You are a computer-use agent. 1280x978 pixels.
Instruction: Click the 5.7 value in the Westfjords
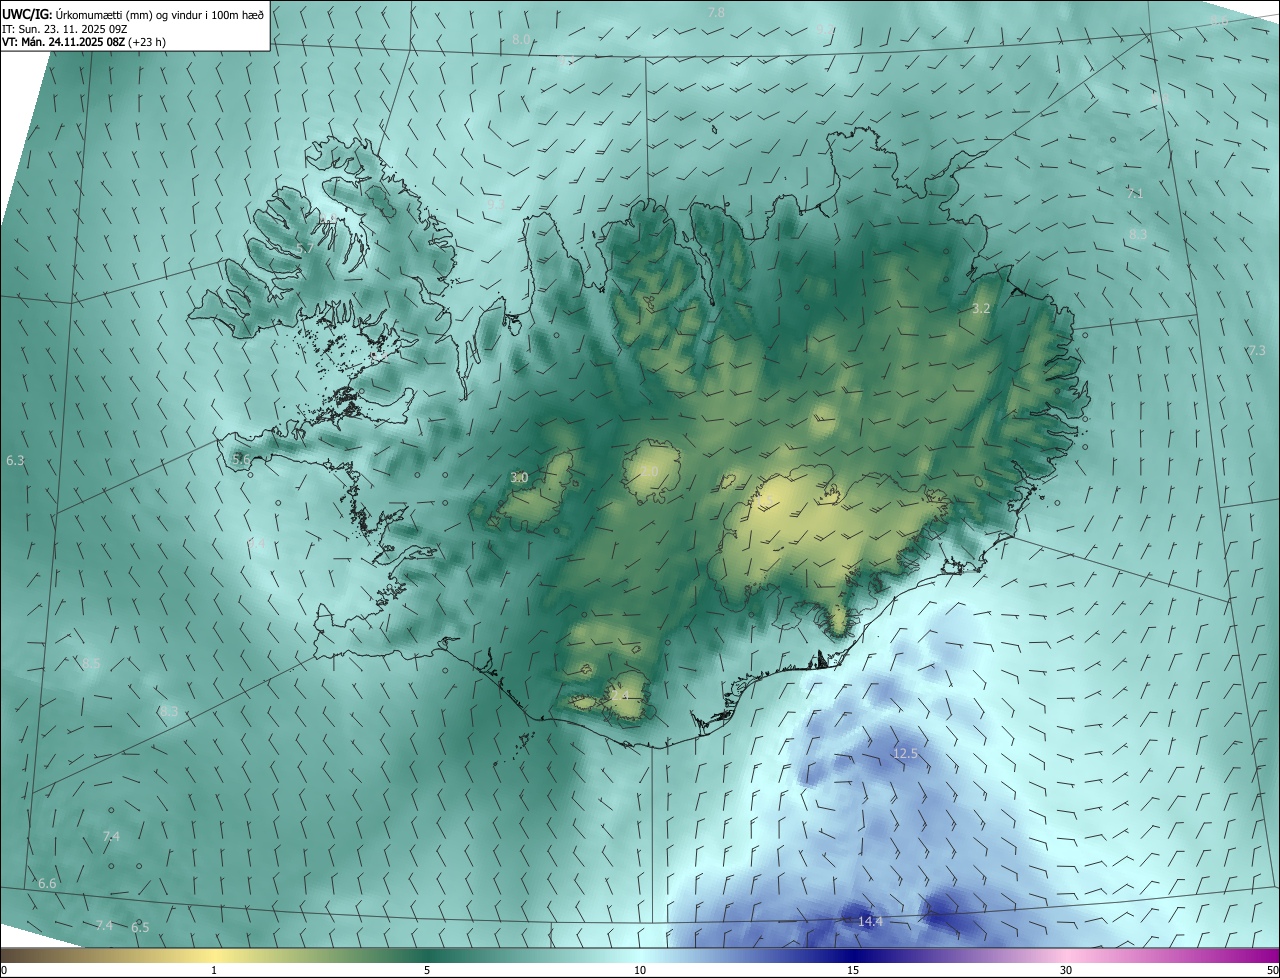click(x=305, y=248)
